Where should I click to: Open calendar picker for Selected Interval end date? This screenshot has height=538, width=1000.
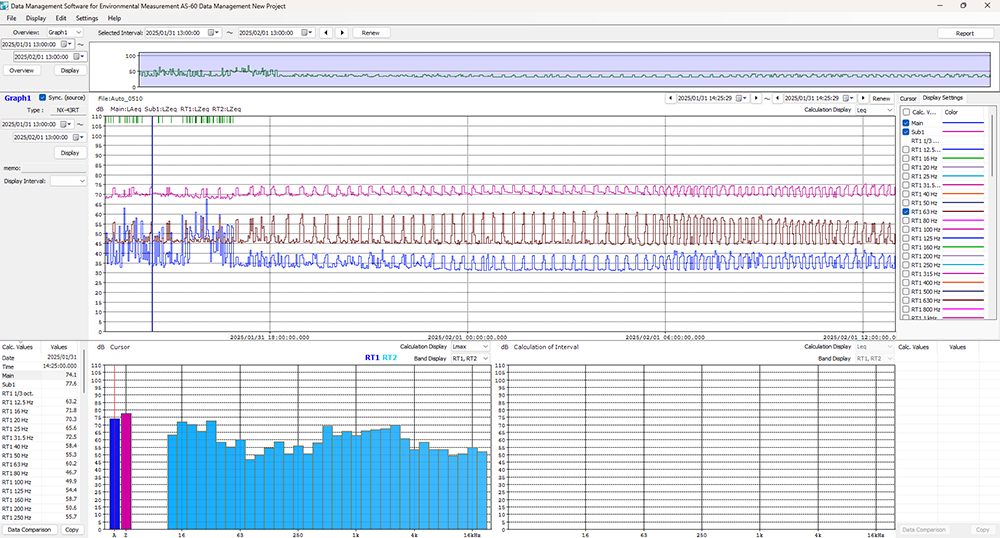(x=307, y=33)
